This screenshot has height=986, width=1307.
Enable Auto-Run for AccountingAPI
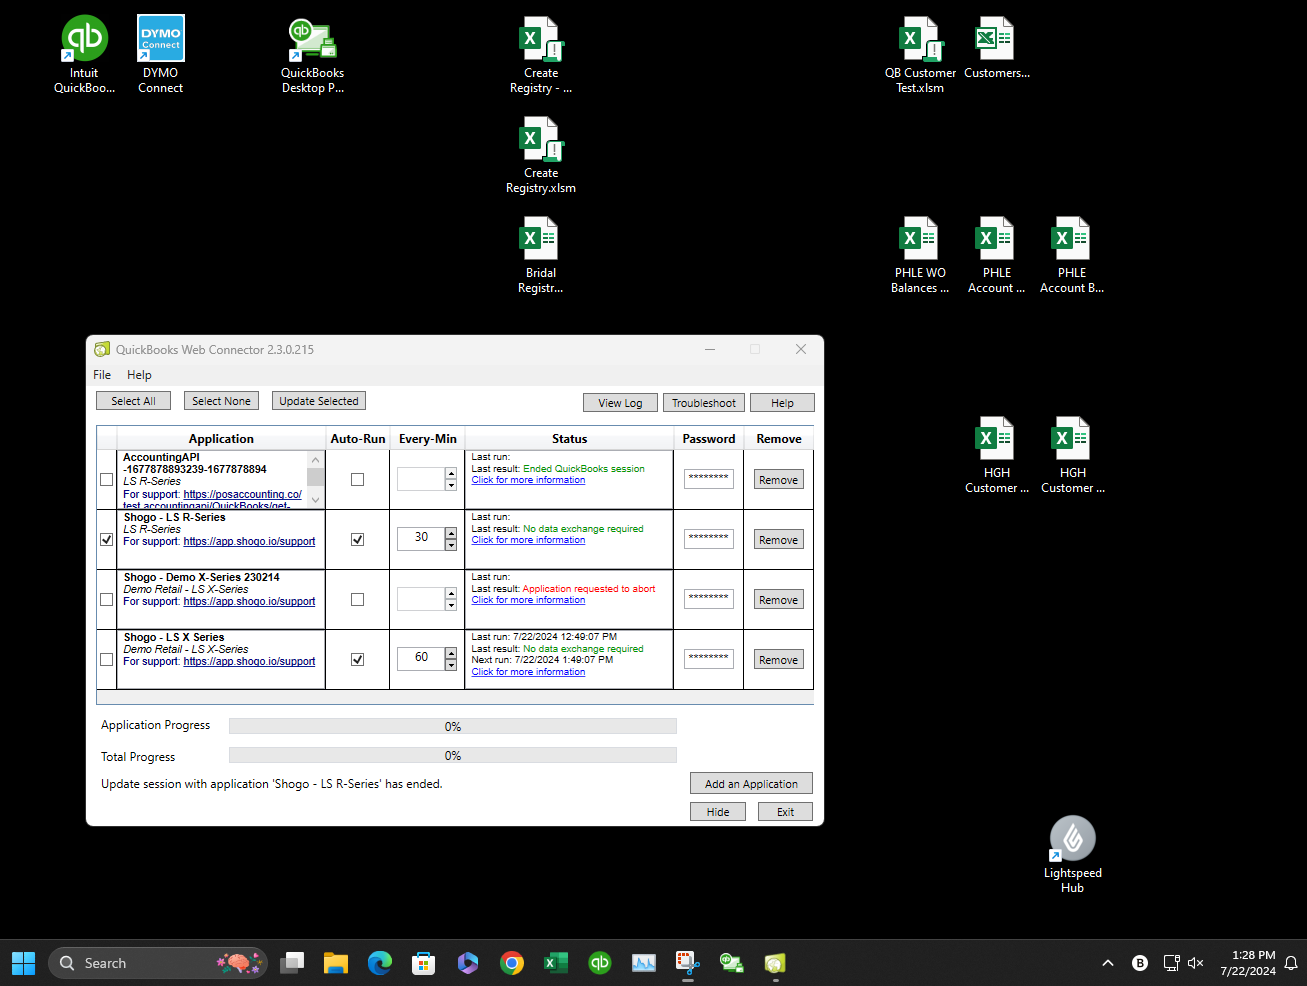(x=357, y=480)
